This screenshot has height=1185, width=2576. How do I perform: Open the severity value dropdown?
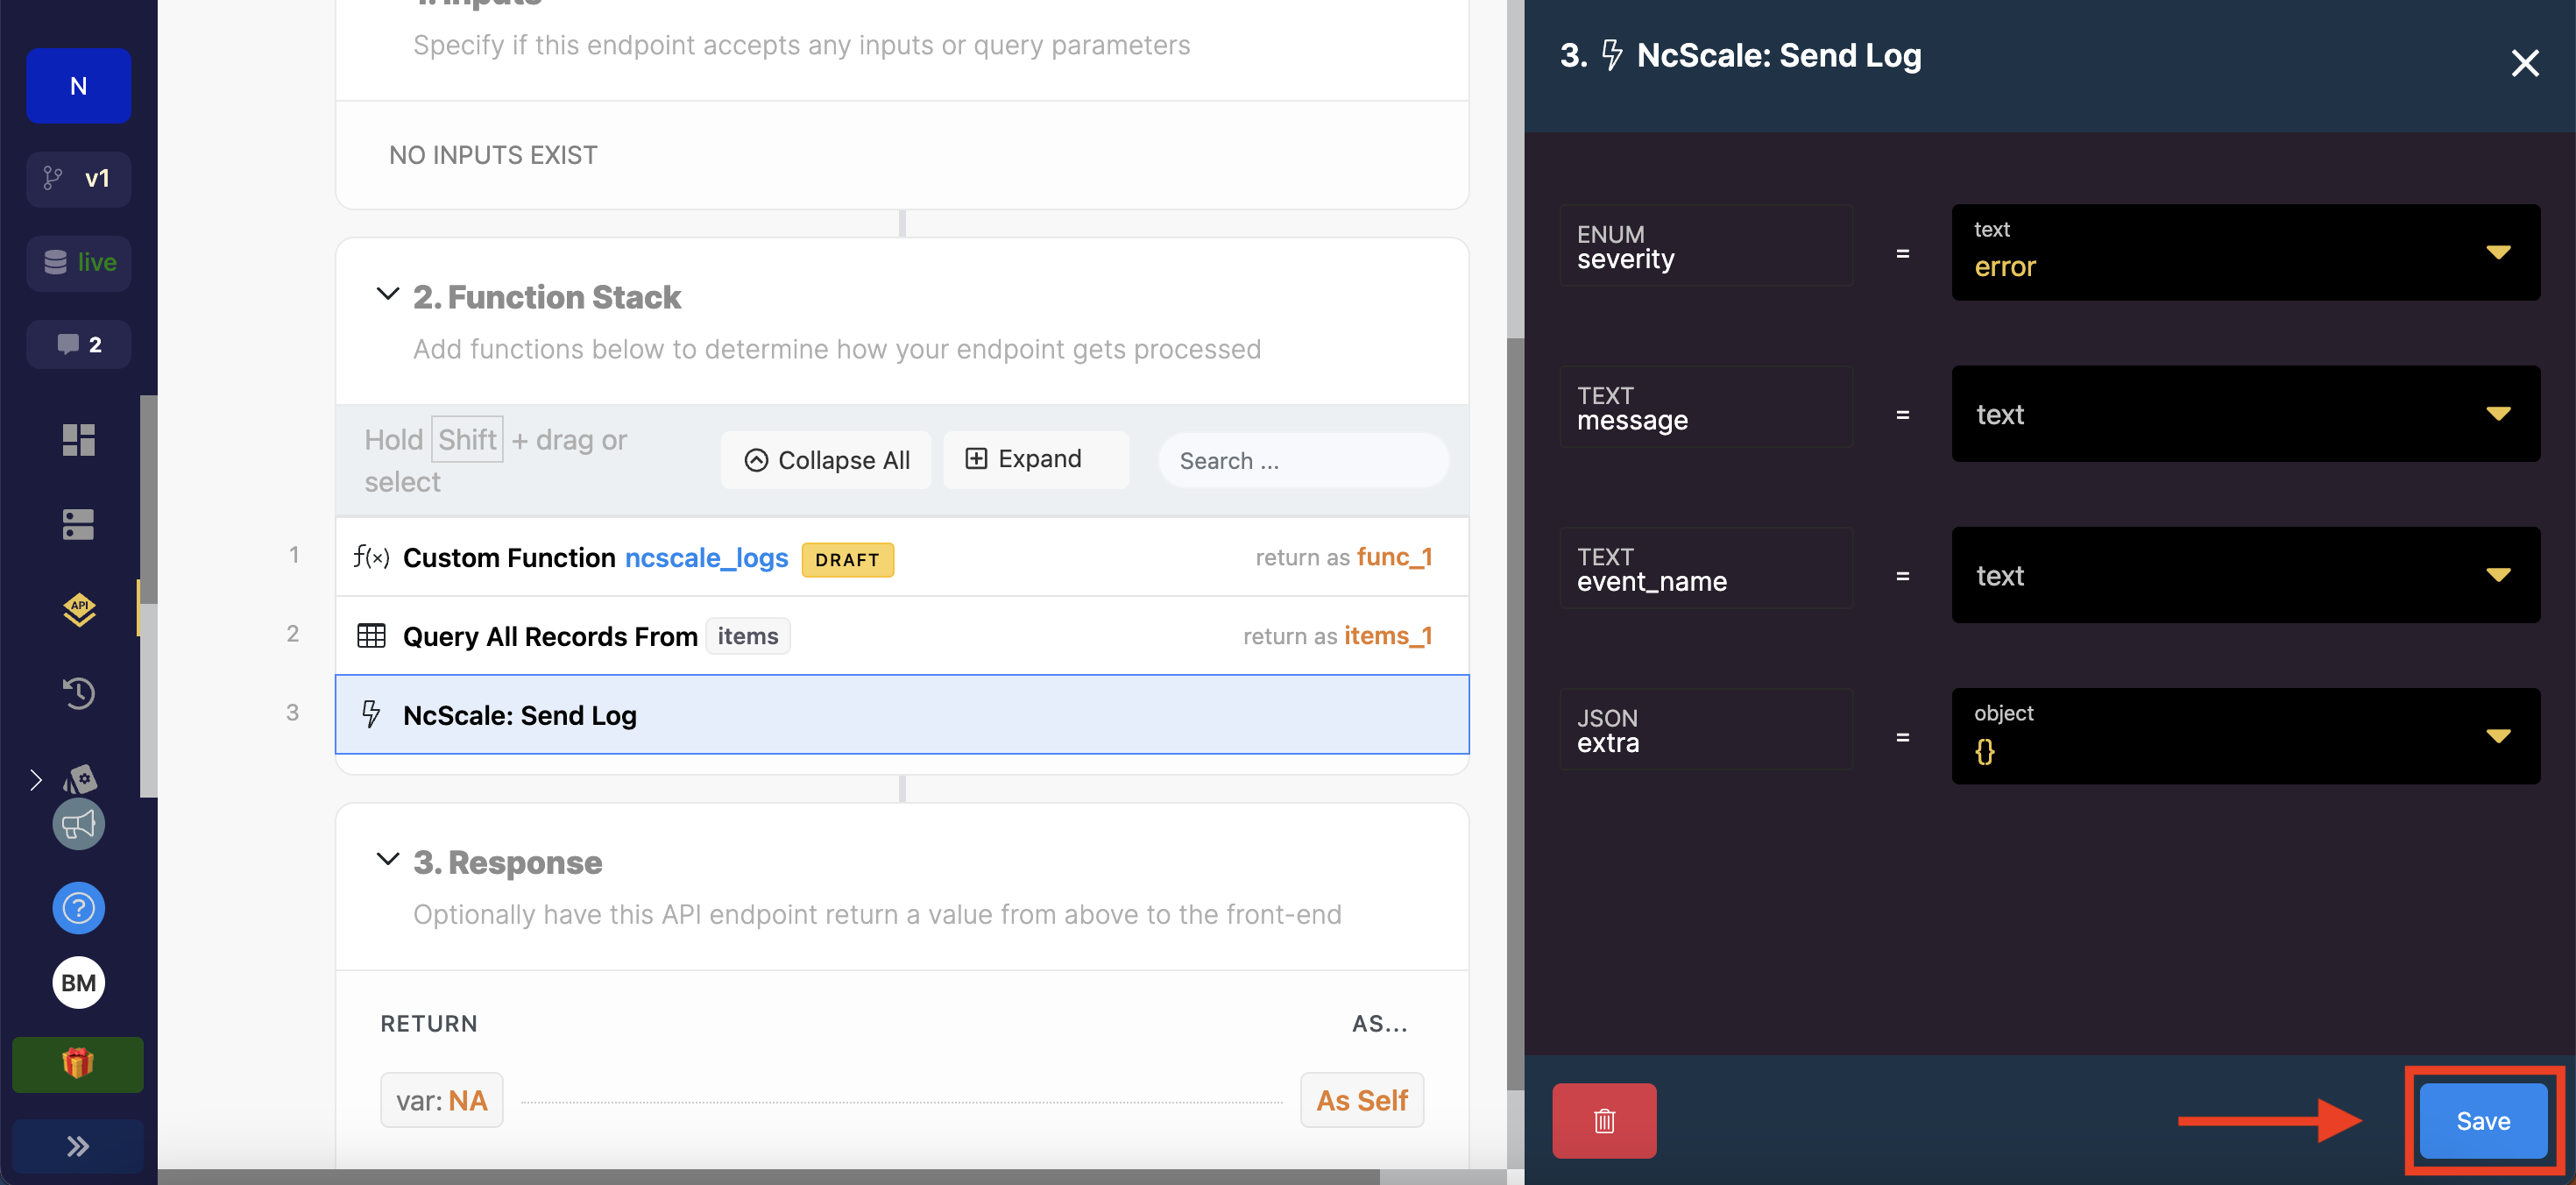point(2245,252)
